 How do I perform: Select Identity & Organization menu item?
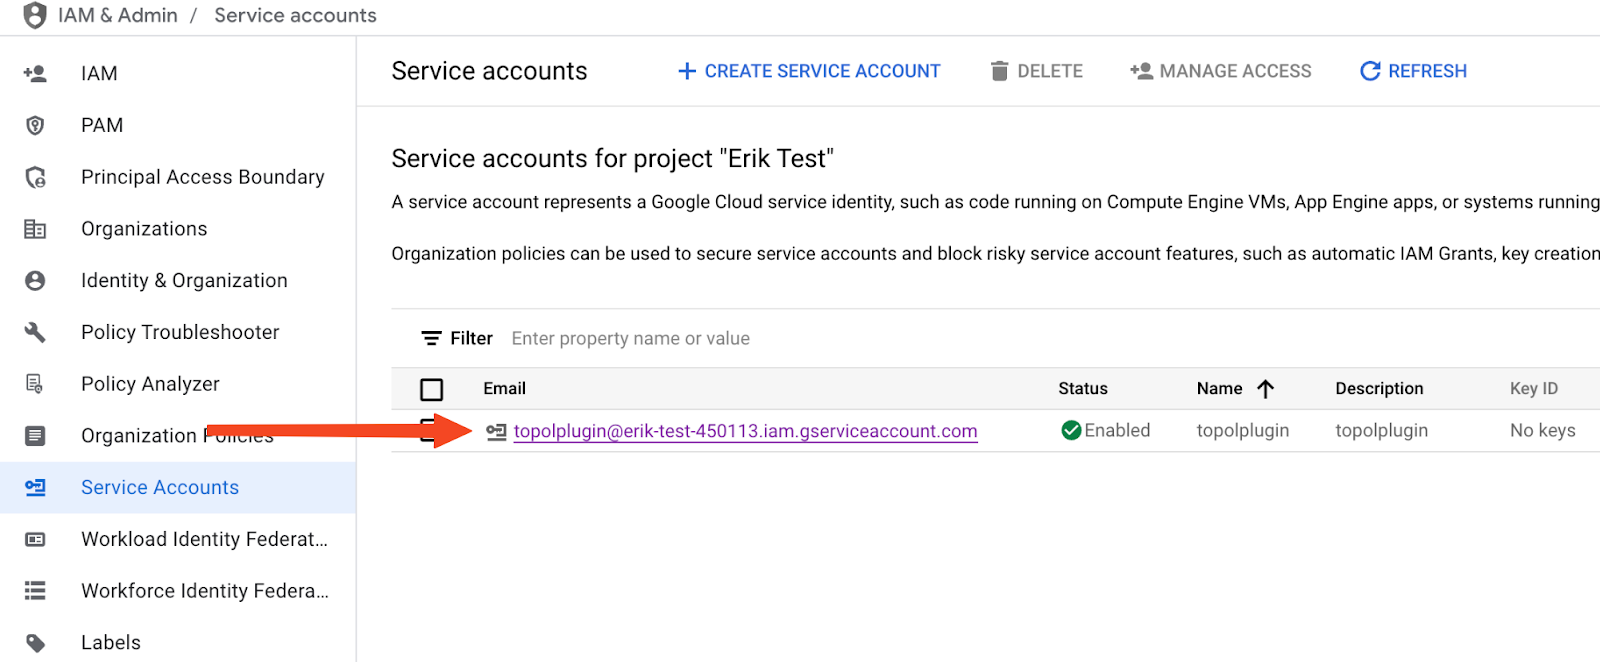[184, 281]
